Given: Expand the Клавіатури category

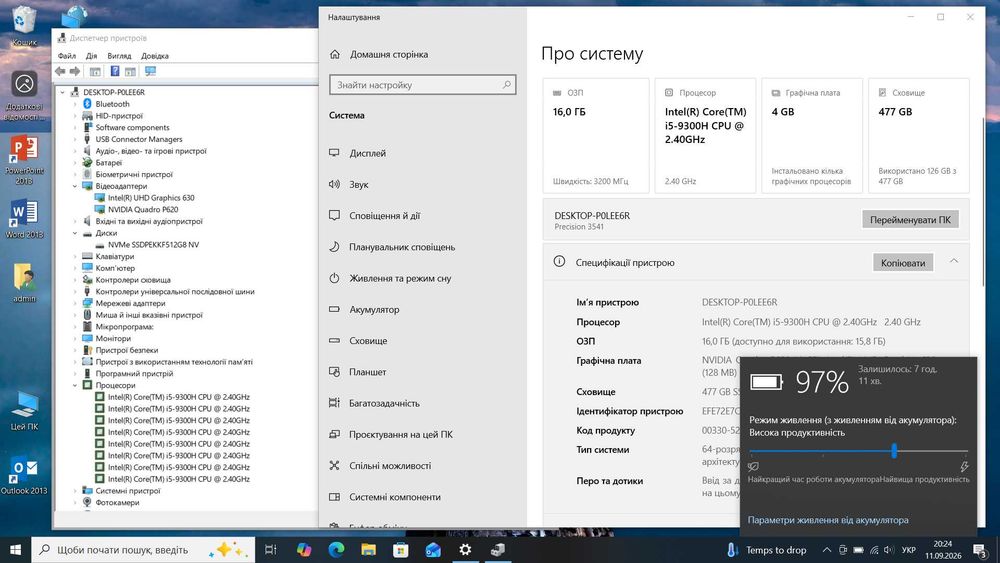Looking at the screenshot, I should coord(75,256).
